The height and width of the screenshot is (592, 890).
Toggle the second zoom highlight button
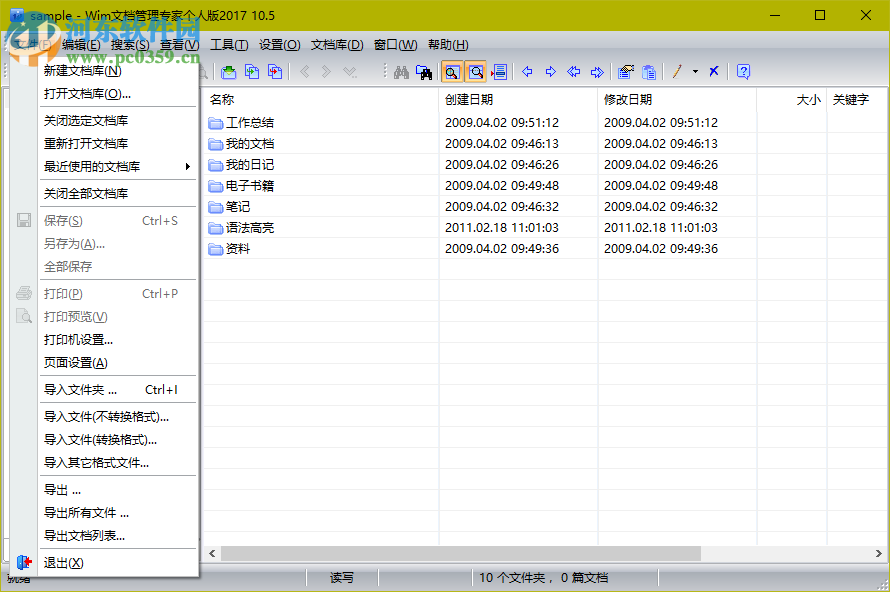click(x=476, y=71)
